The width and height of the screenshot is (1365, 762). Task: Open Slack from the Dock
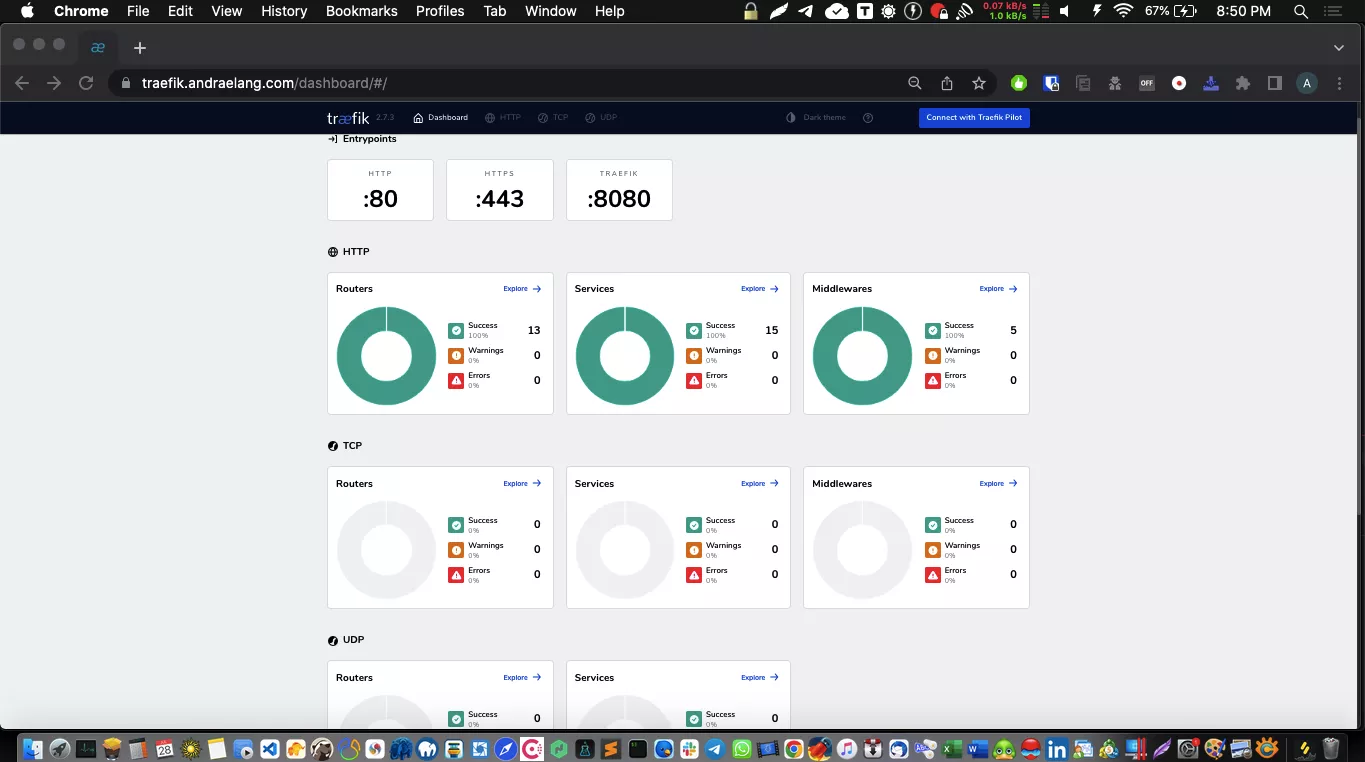pos(689,748)
